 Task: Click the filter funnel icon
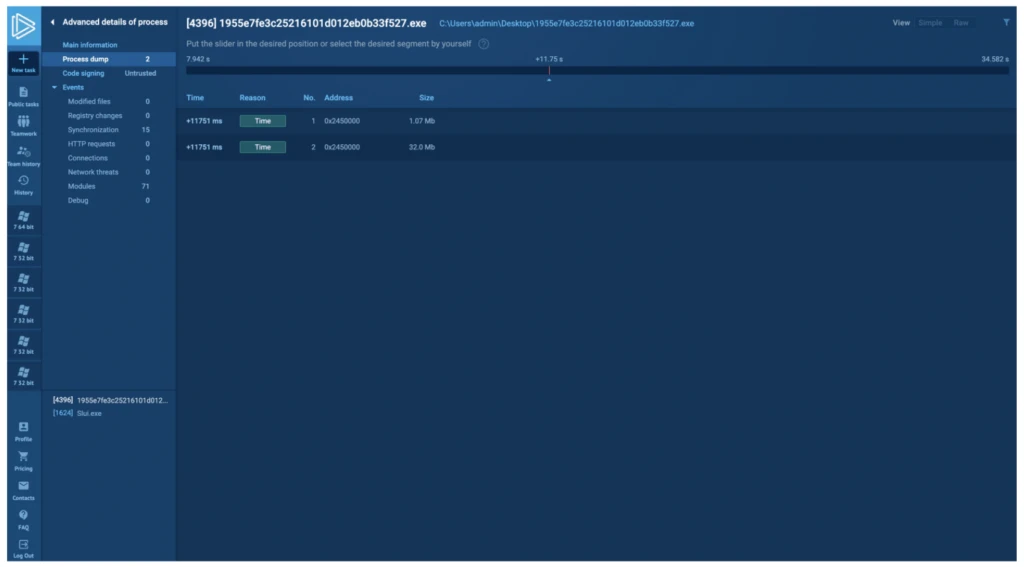(x=1006, y=22)
